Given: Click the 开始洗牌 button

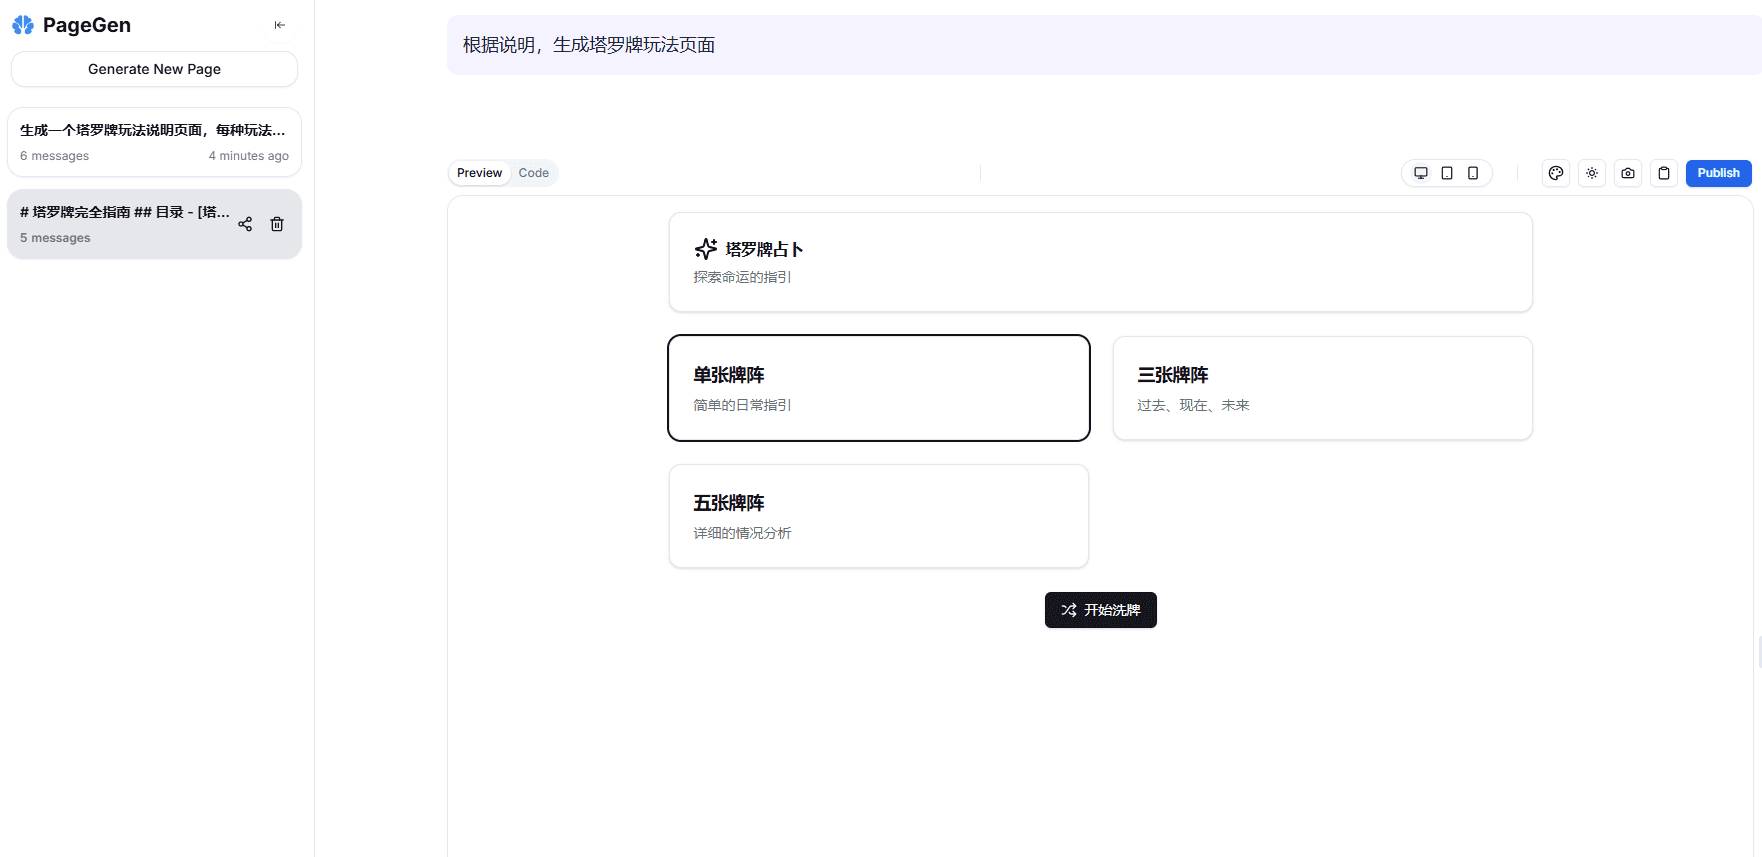Looking at the screenshot, I should [x=1100, y=610].
